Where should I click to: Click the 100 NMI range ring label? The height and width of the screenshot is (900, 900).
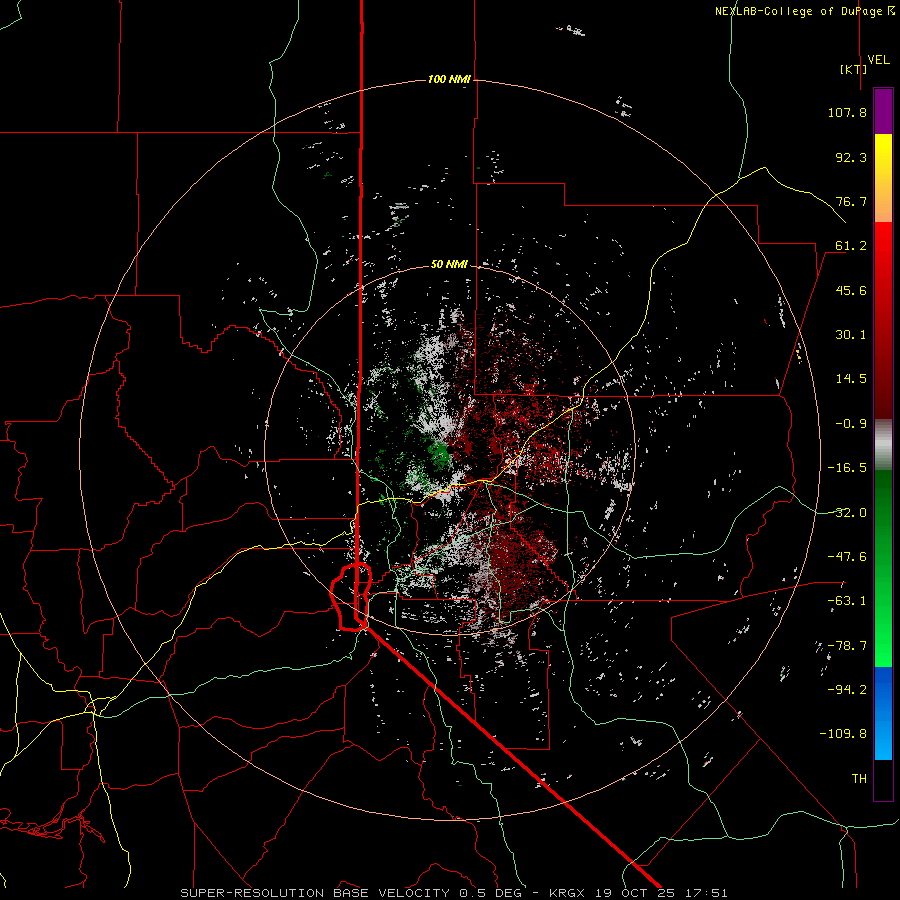tap(449, 79)
